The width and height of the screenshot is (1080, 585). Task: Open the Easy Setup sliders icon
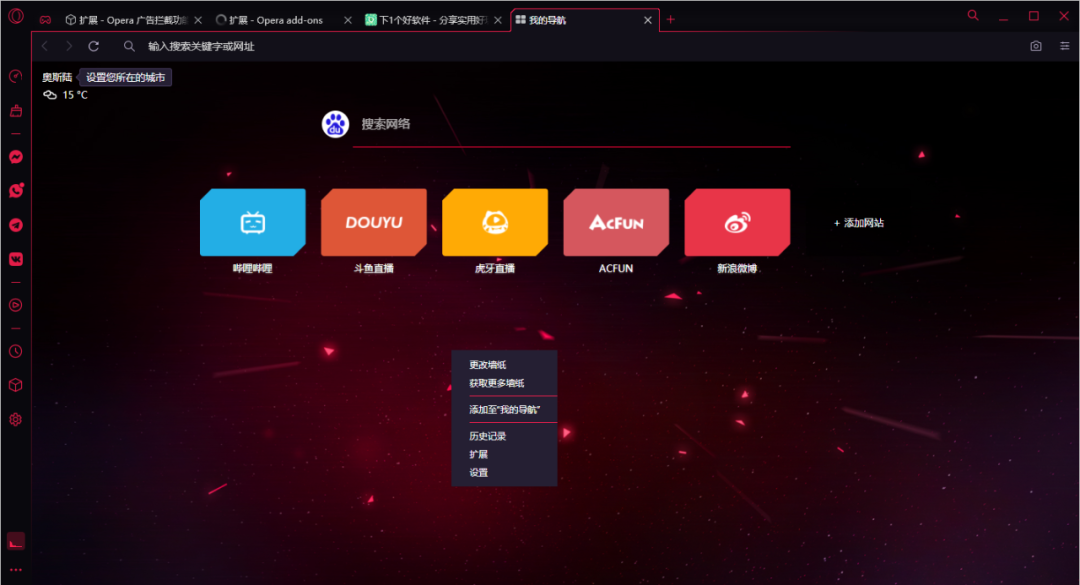click(1064, 46)
